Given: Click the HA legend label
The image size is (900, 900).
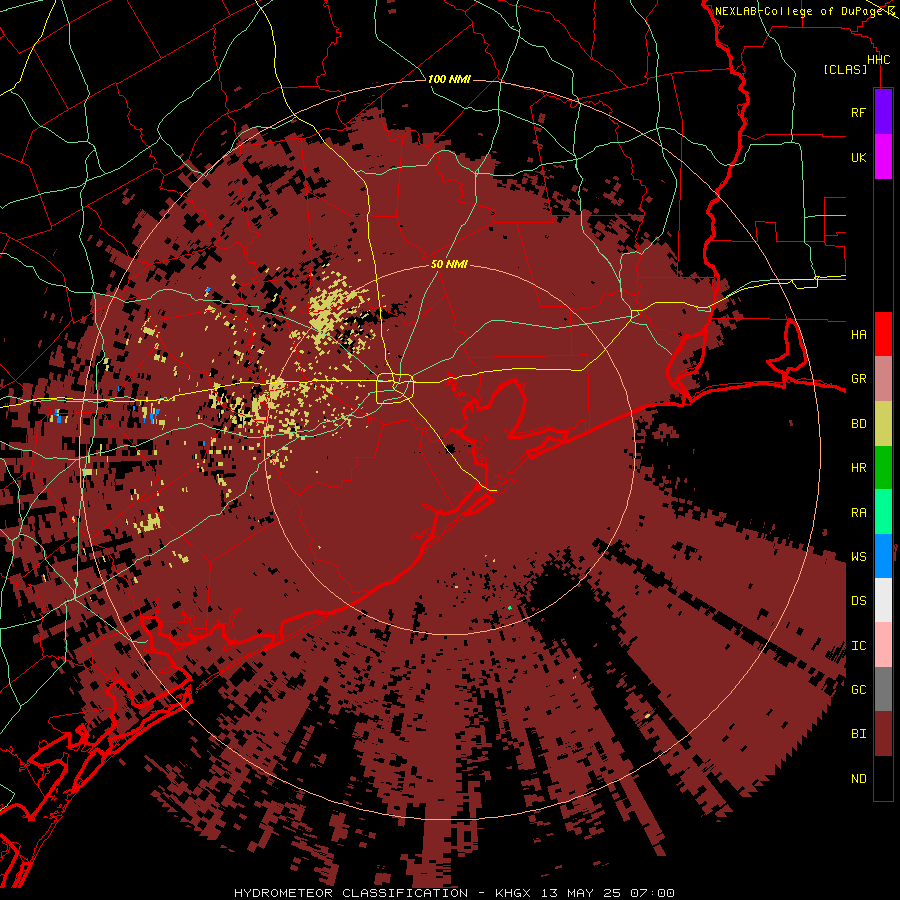Looking at the screenshot, I should [x=858, y=334].
